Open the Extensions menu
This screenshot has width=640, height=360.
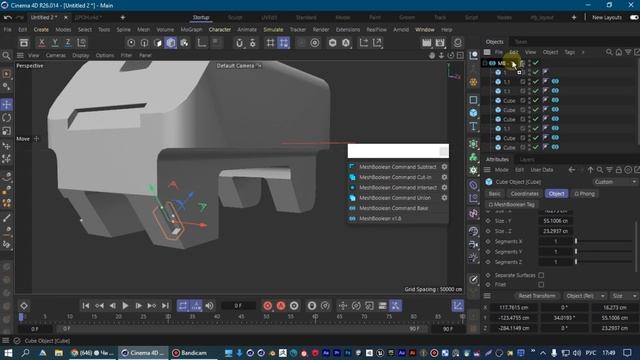point(348,29)
